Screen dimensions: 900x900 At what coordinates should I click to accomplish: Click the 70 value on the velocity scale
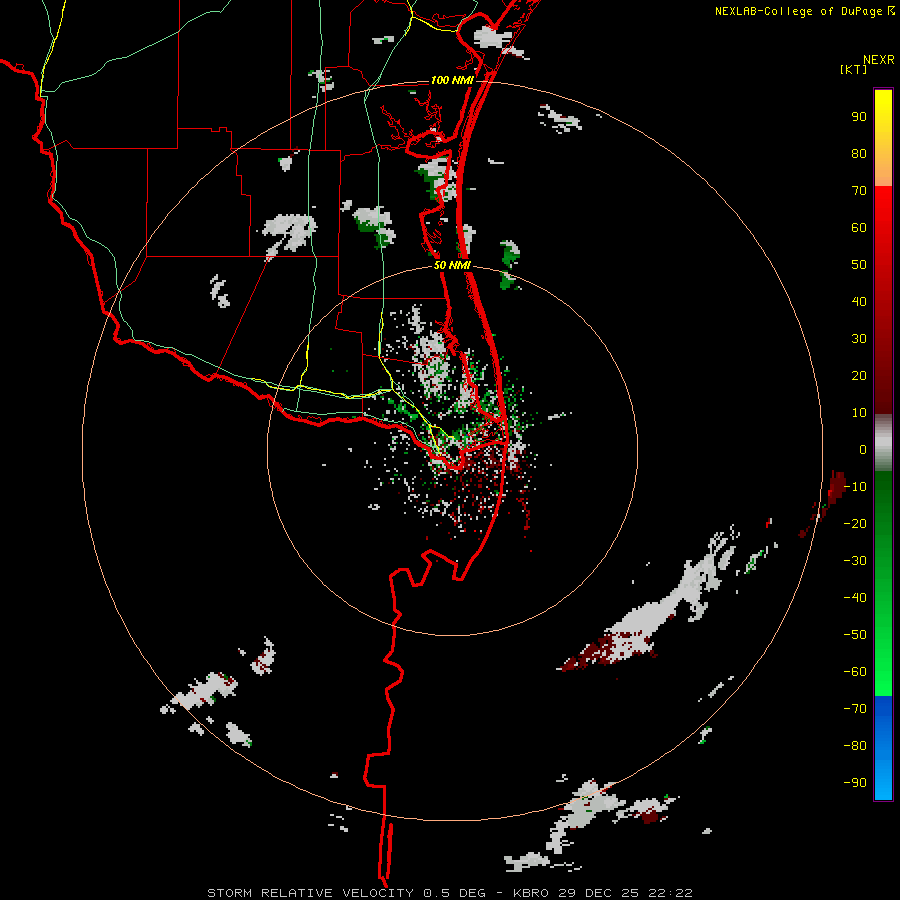[859, 191]
